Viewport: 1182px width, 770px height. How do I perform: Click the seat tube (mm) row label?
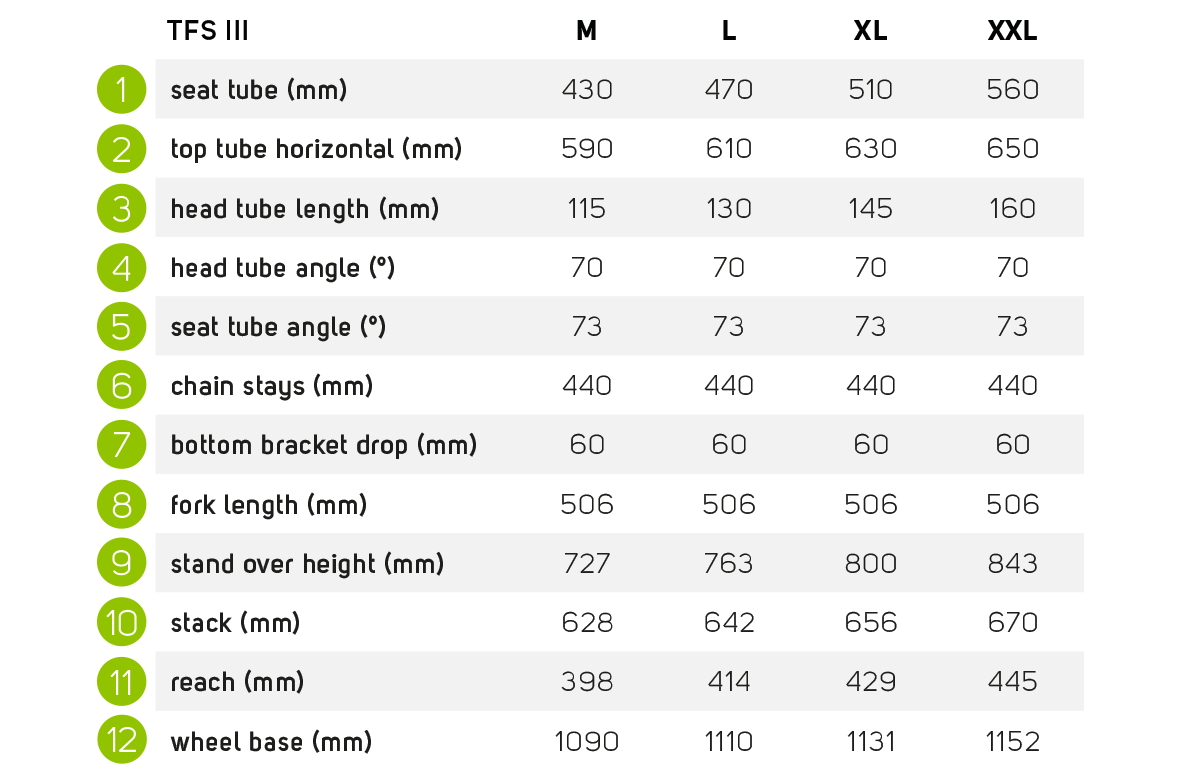pos(259,90)
